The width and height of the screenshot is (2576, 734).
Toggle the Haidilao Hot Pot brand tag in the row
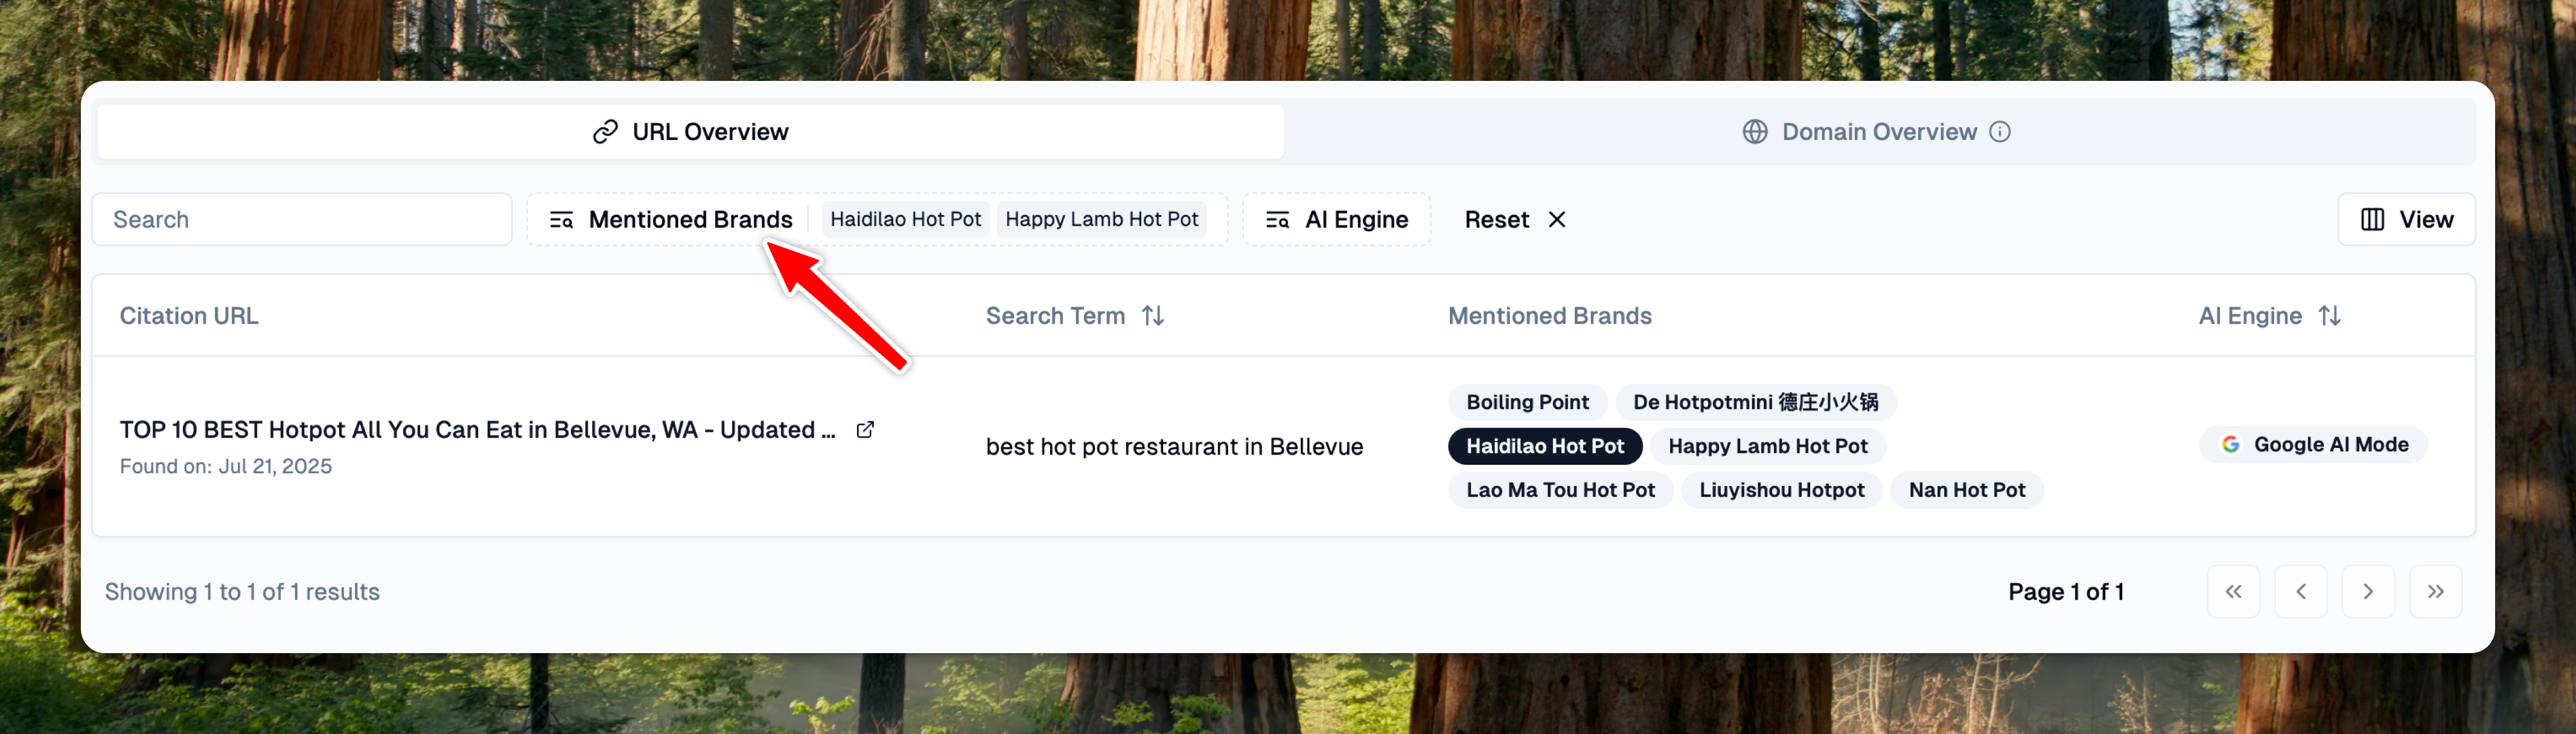click(x=1544, y=446)
